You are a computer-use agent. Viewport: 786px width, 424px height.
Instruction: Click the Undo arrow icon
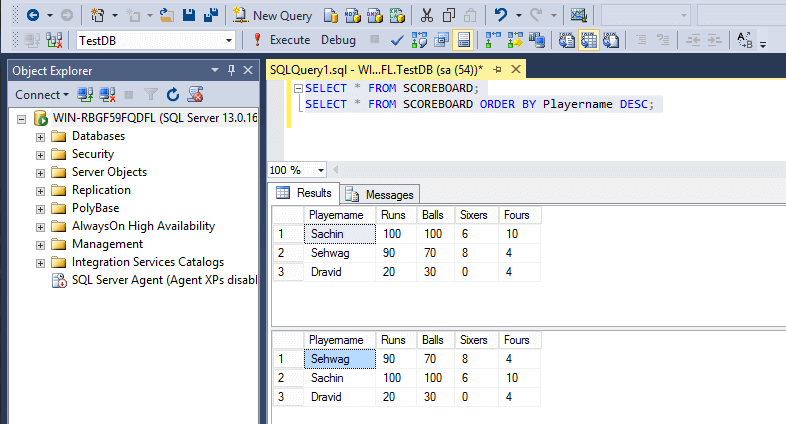pyautogui.click(x=503, y=15)
